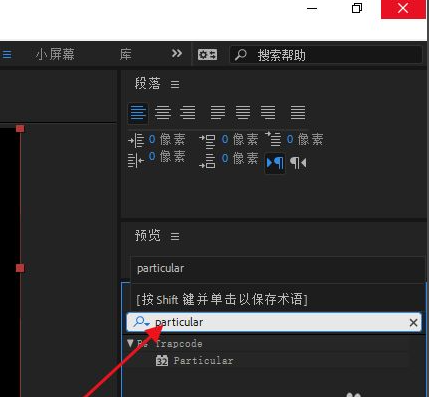Image resolution: width=429 pixels, height=397 pixels.
Task: Choose justify last line left icon
Action: click(218, 113)
